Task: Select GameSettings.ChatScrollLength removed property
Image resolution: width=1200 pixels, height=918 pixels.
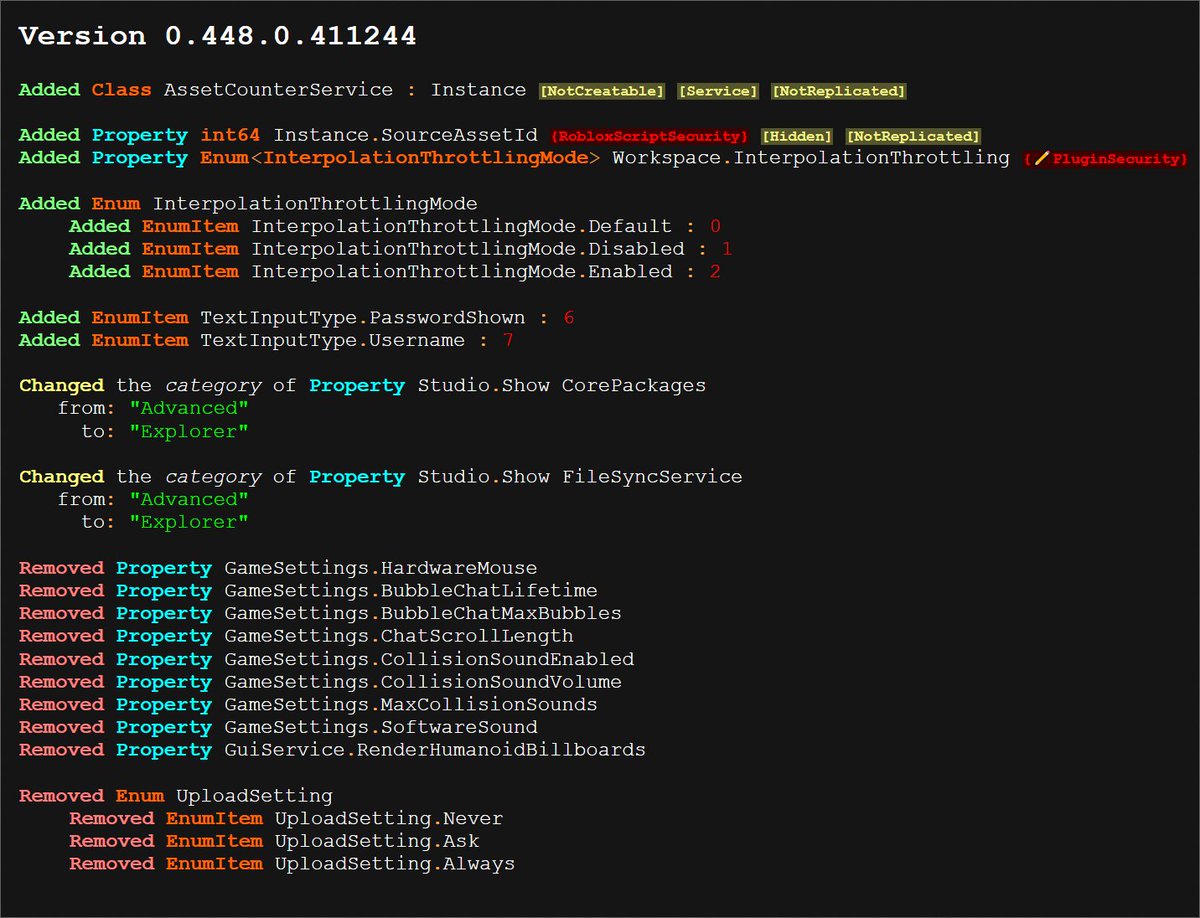Action: pyautogui.click(x=399, y=636)
